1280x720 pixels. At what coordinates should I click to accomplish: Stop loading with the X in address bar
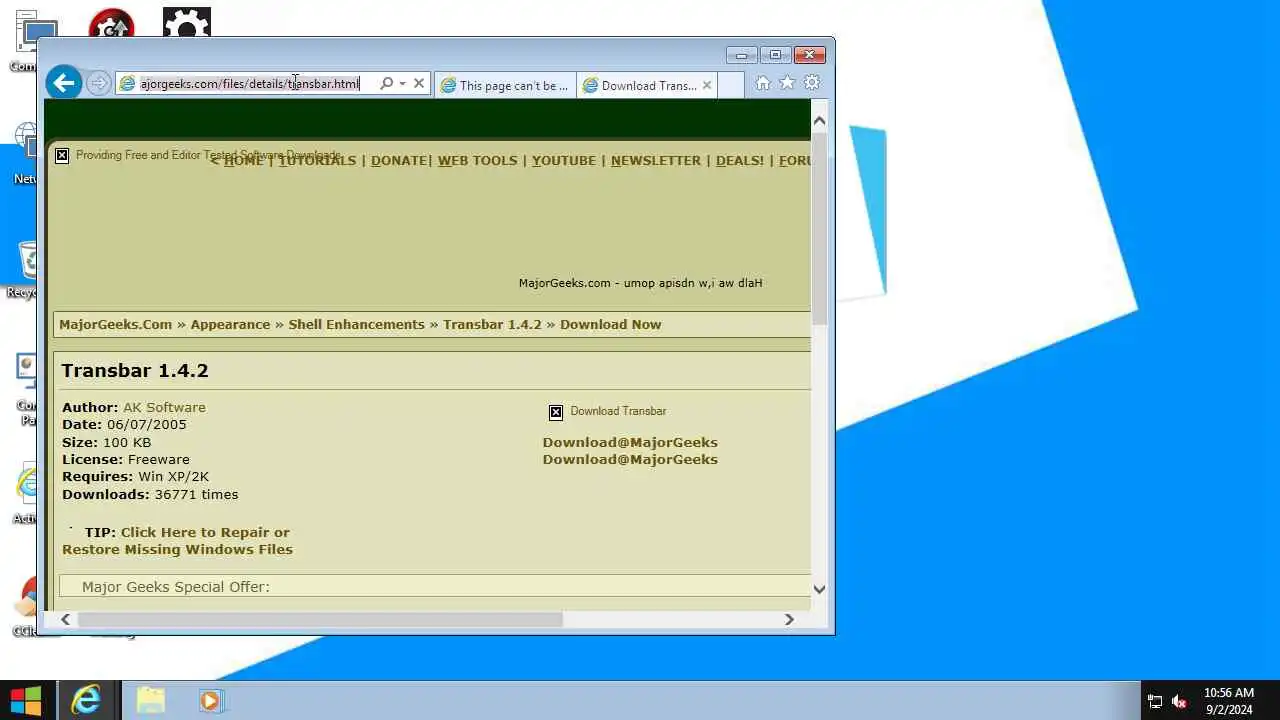tap(419, 84)
